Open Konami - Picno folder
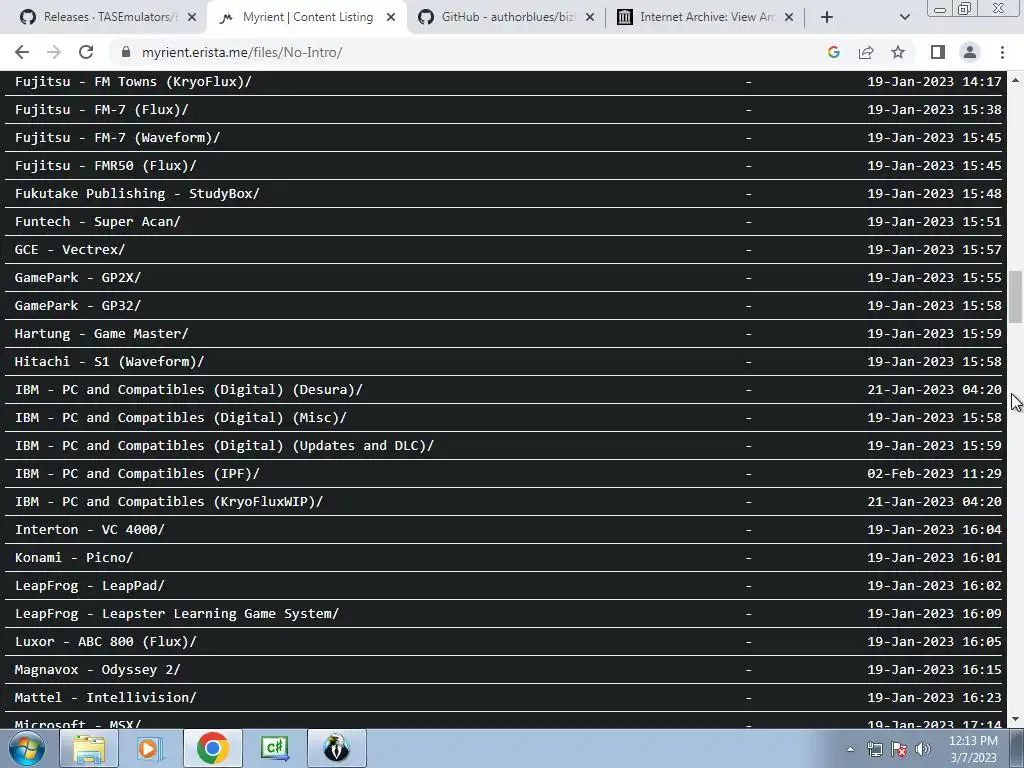This screenshot has width=1024, height=768. click(74, 558)
